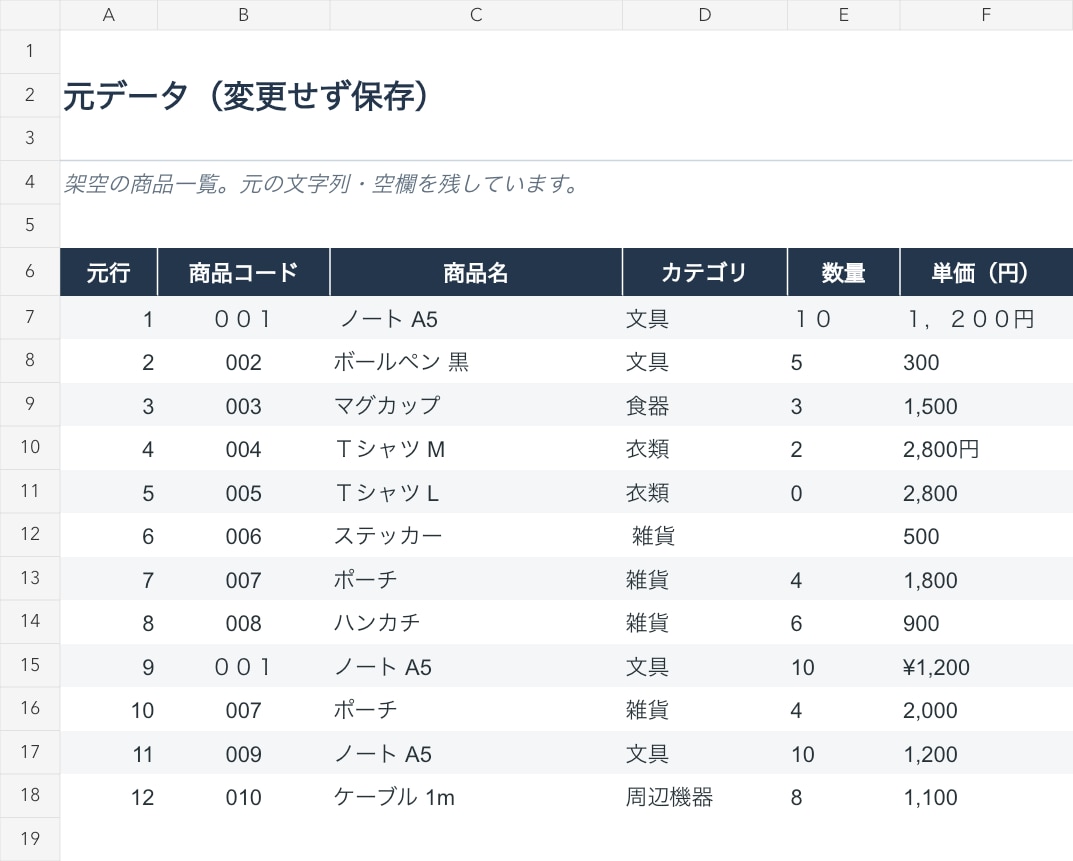Select full-width quantity １０ cell
This screenshot has height=861, width=1073.
tap(844, 318)
